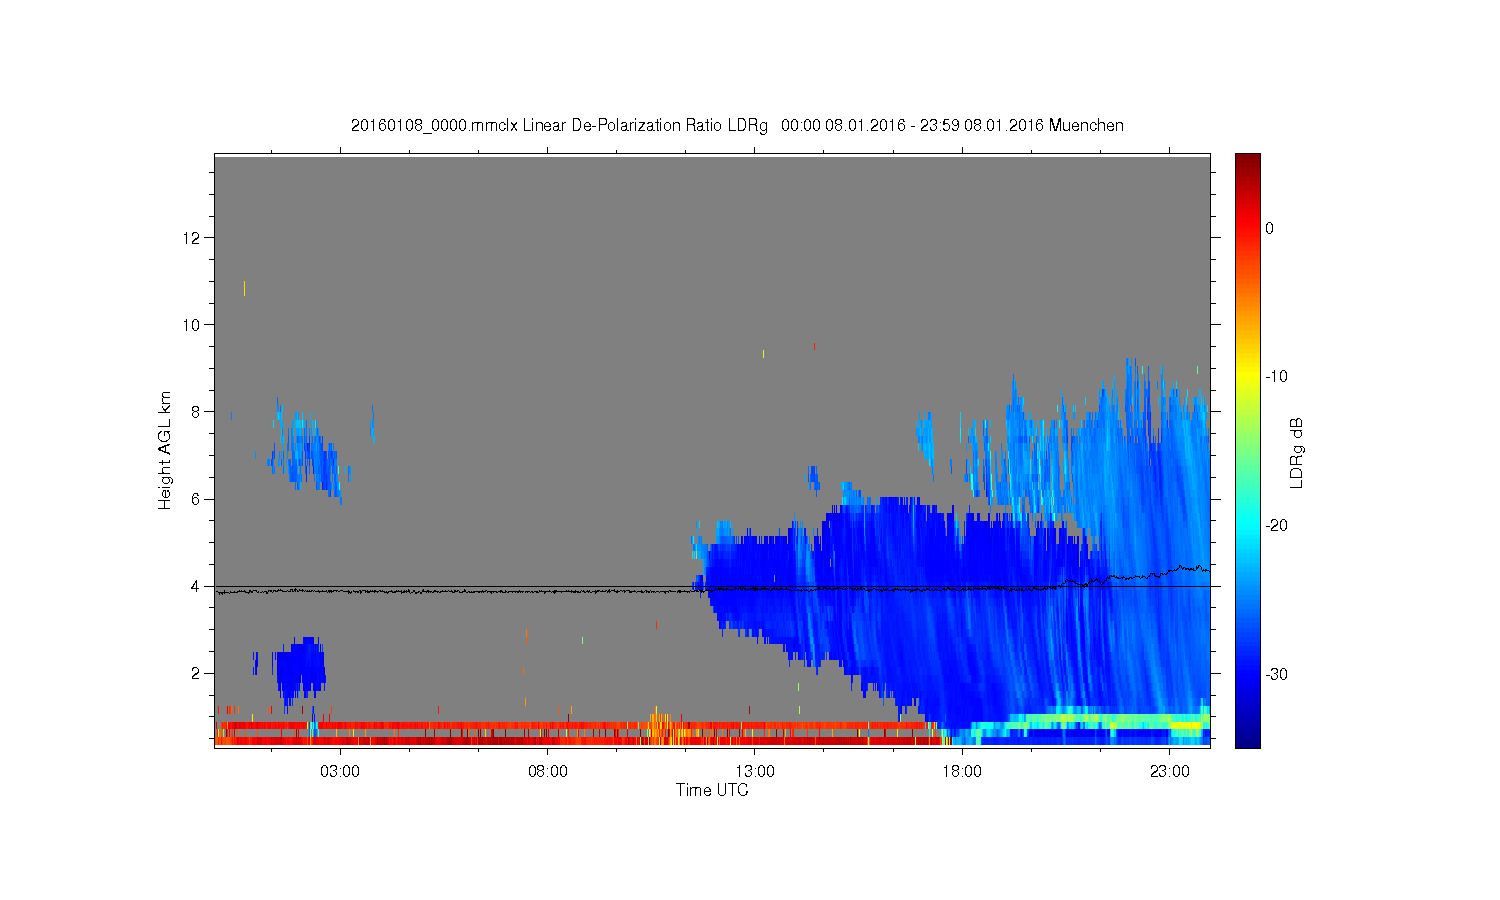Click the height tick label 10

[x=193, y=324]
